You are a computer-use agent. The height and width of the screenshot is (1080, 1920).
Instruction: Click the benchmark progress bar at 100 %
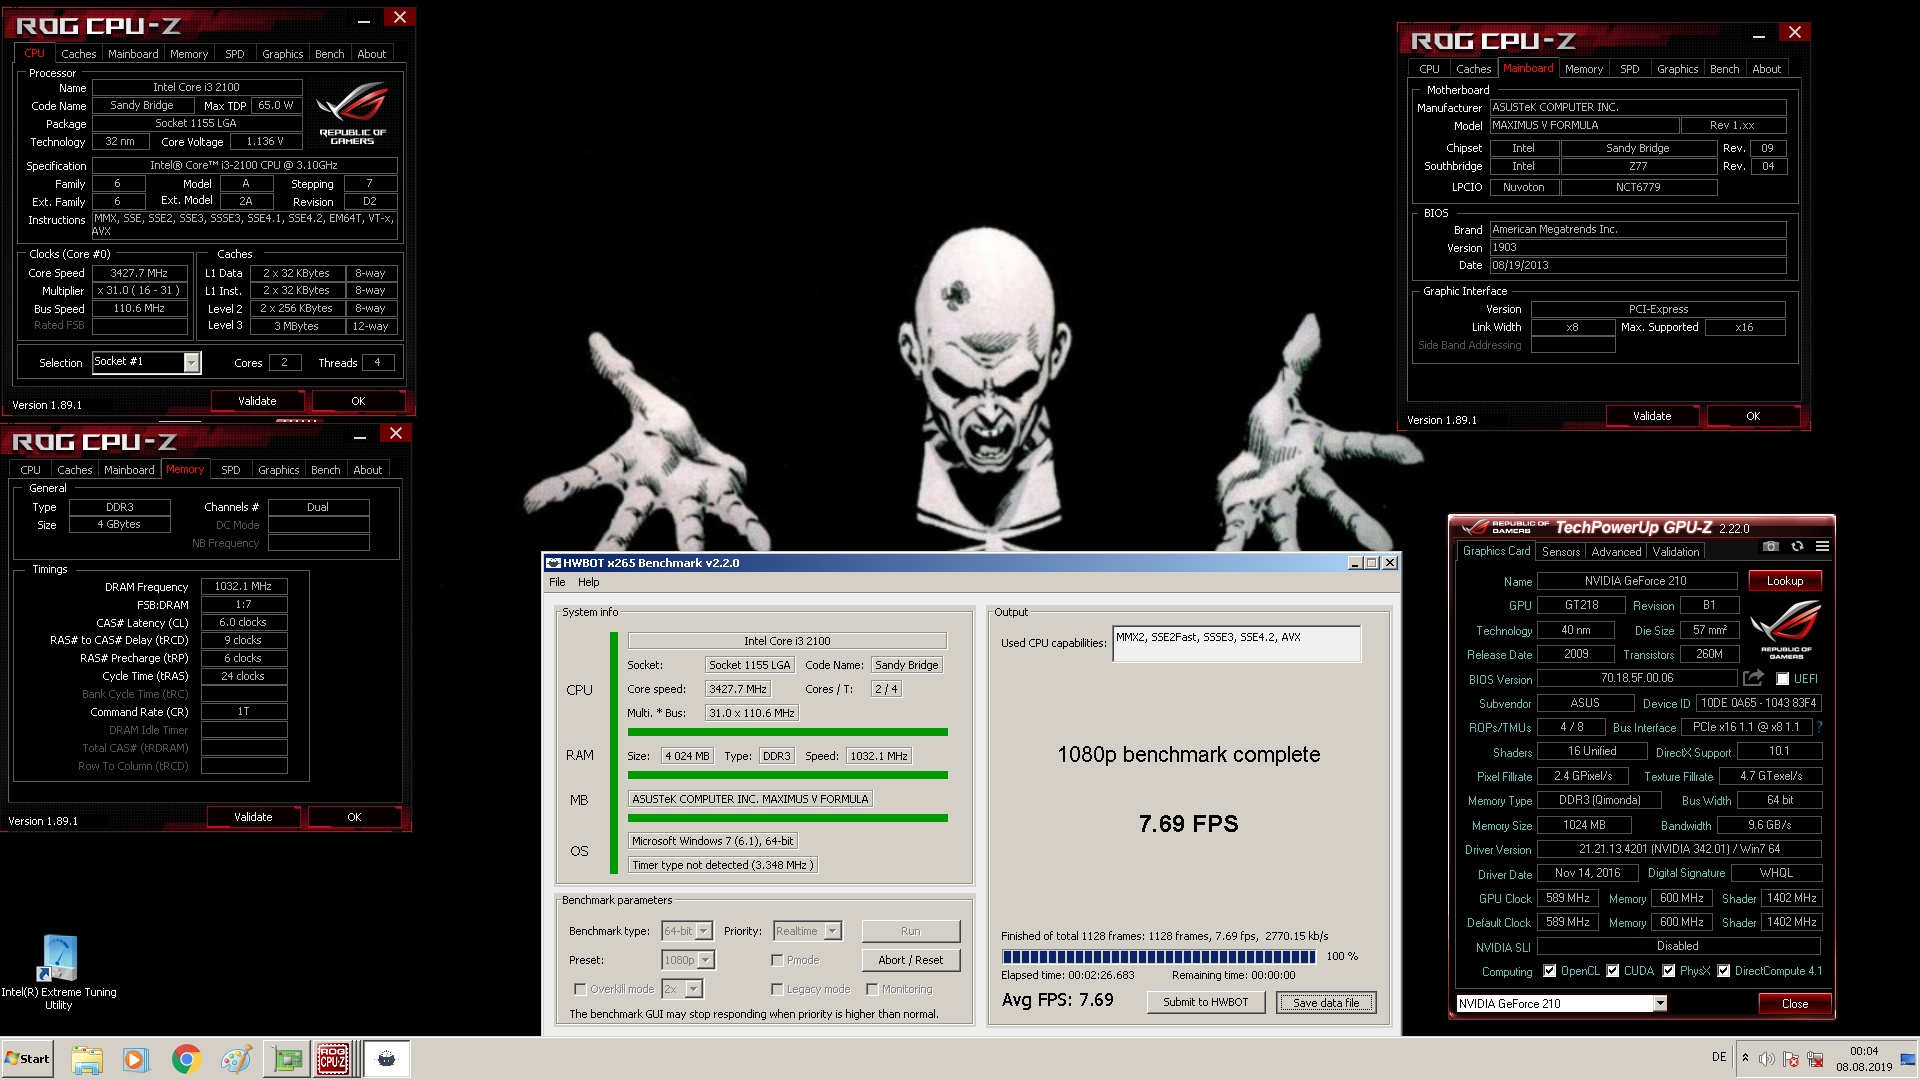coord(1159,957)
